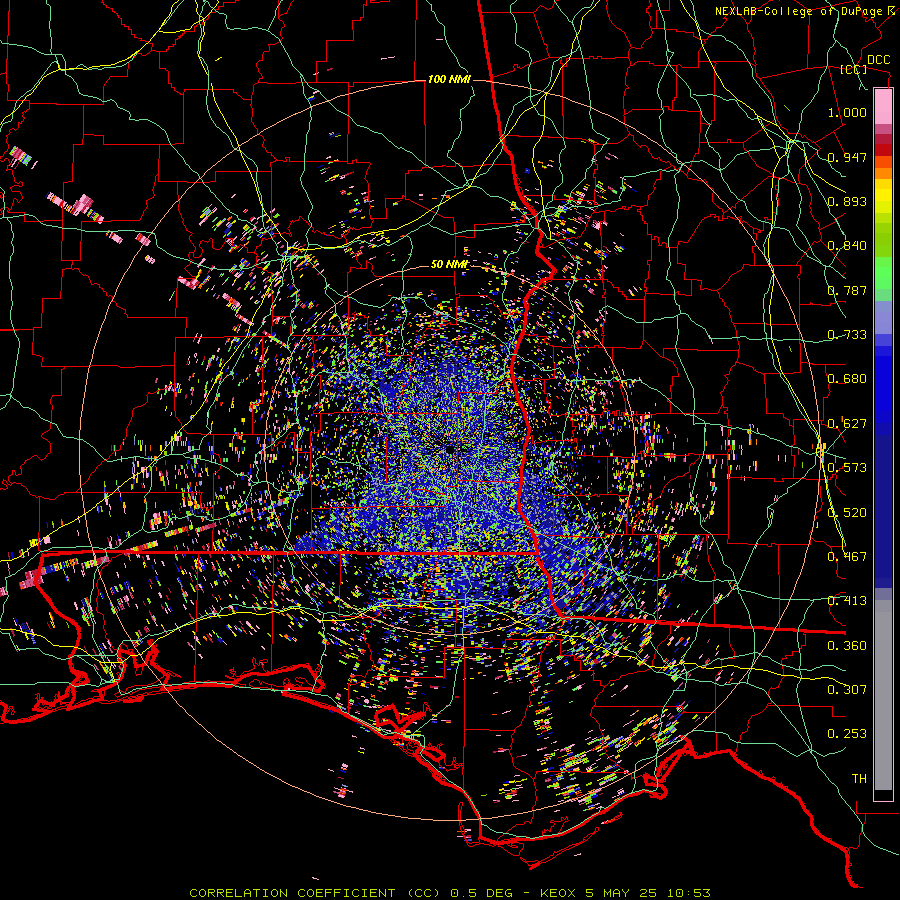Click the 1.000 value on the color scale

coord(847,112)
